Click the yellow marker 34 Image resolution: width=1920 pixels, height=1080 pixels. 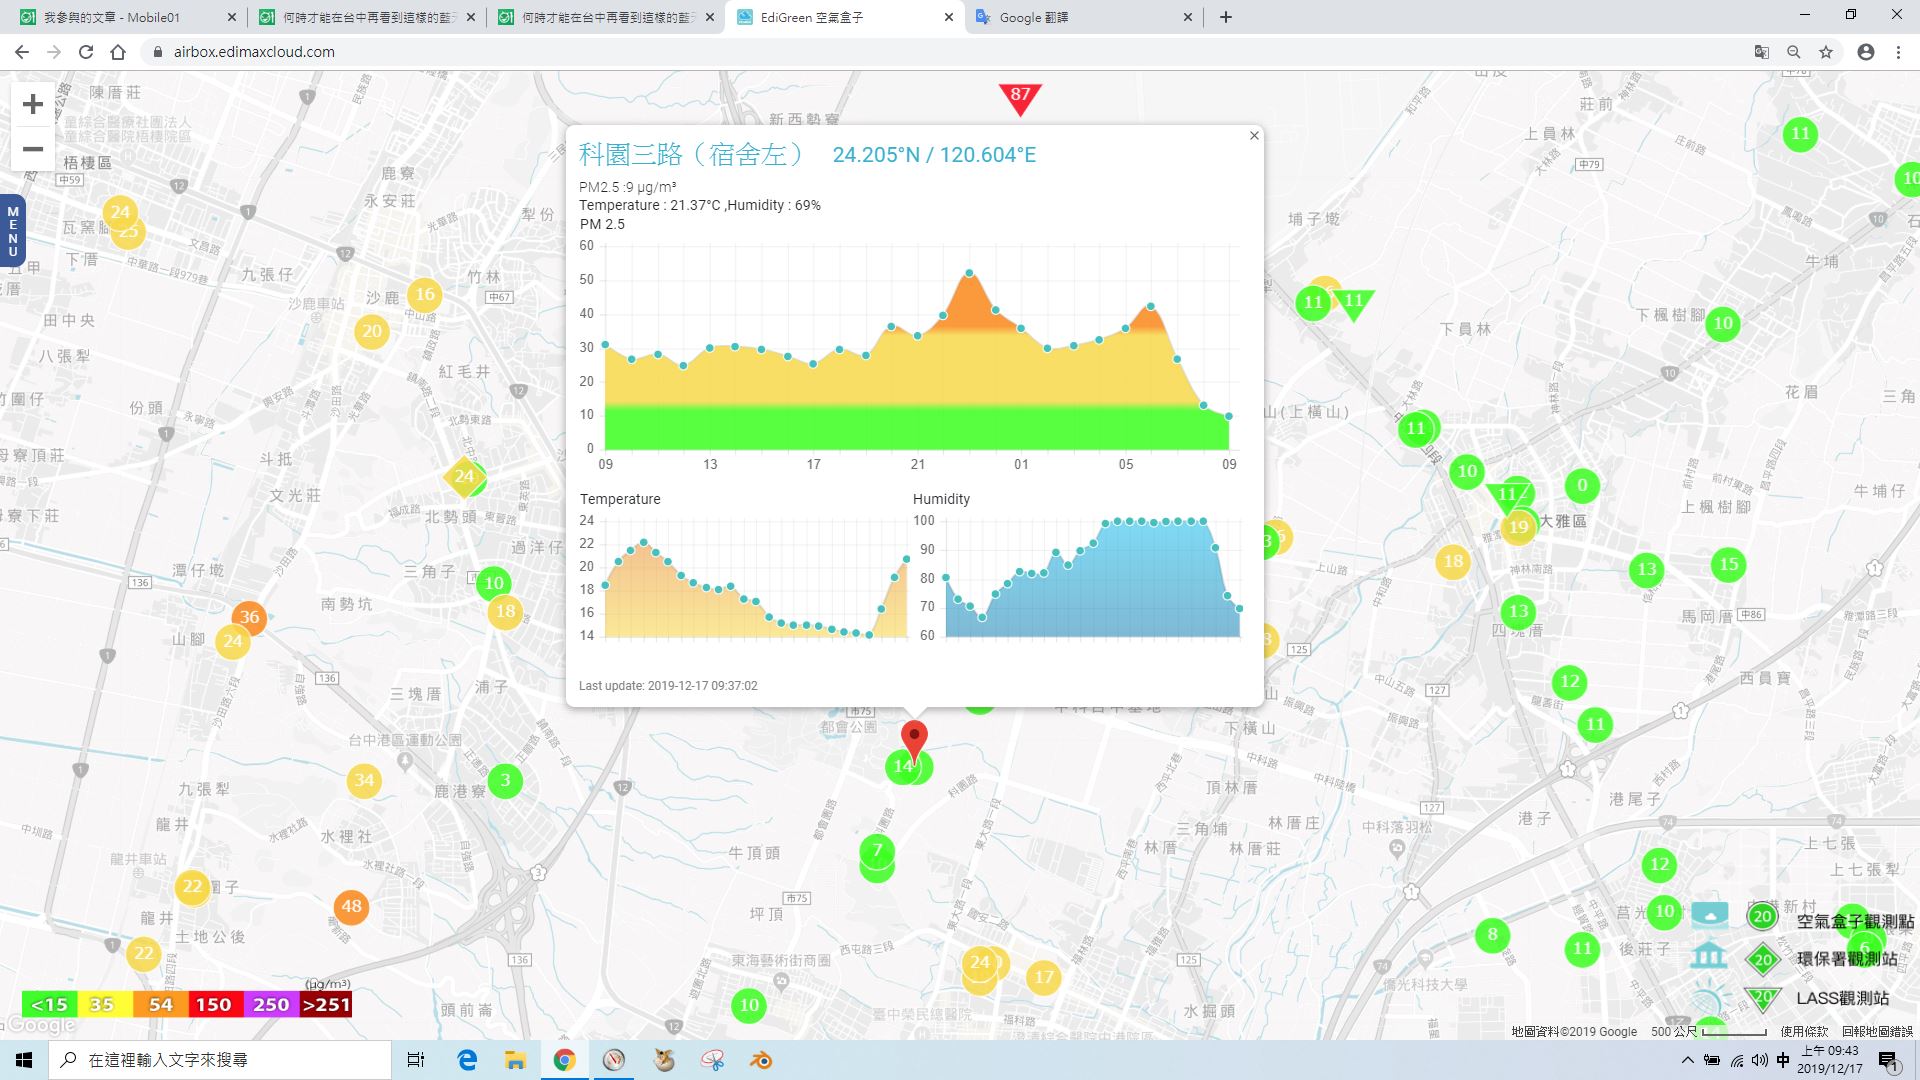[x=364, y=781]
